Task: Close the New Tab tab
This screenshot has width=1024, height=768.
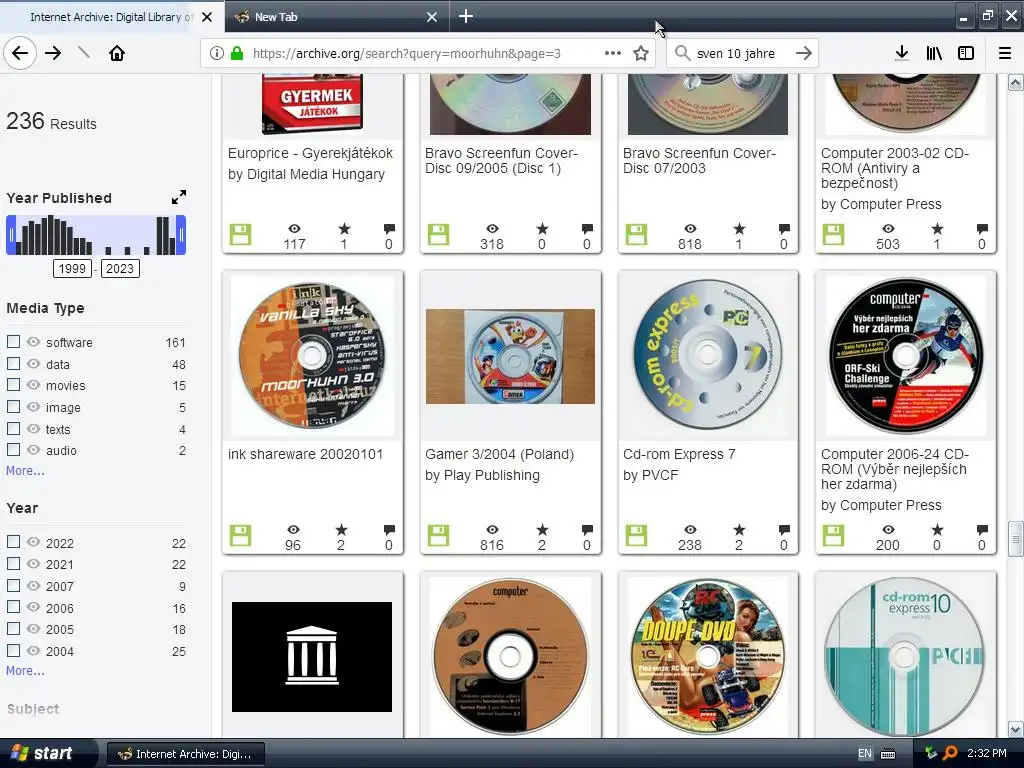Action: 432,17
